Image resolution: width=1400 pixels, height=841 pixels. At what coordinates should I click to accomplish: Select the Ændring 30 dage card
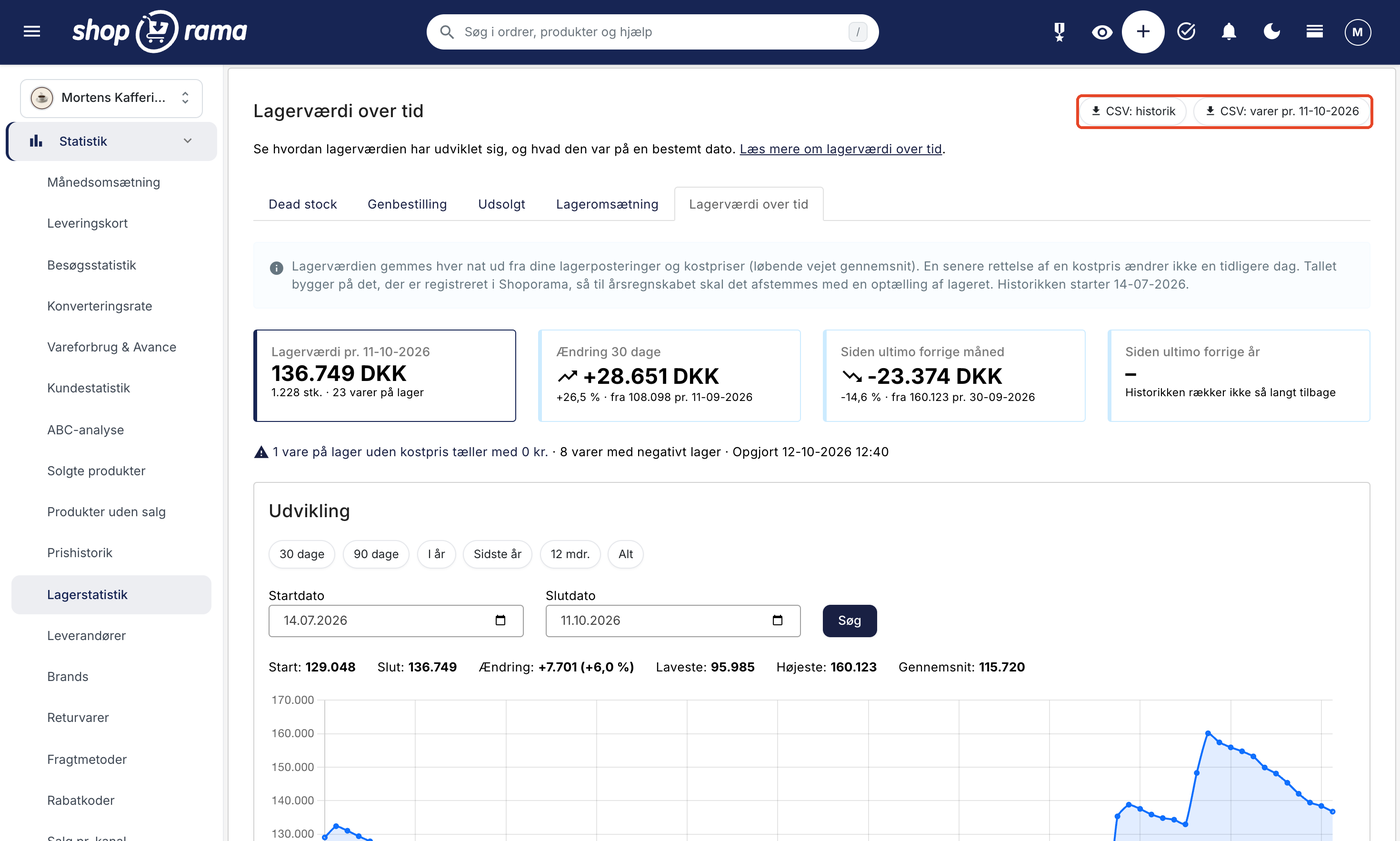pyautogui.click(x=669, y=376)
